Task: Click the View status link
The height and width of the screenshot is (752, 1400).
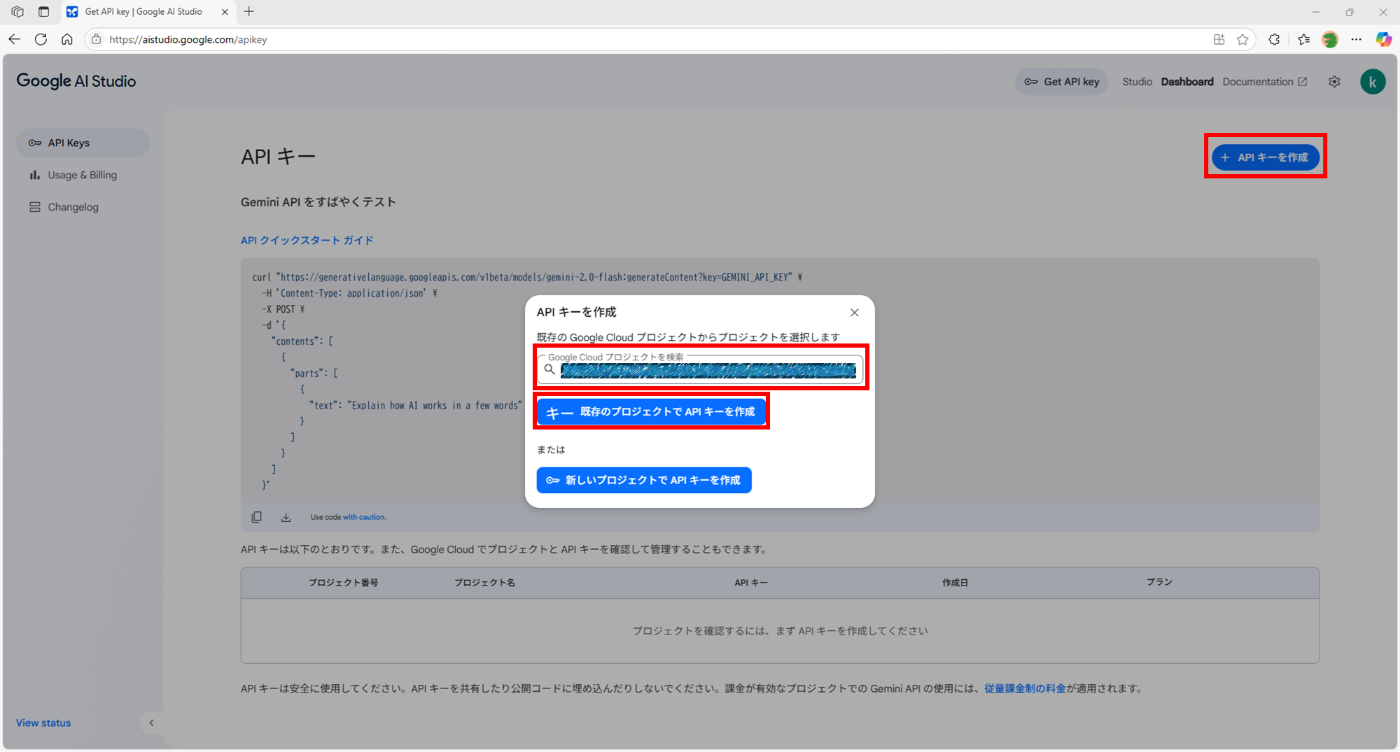Action: point(43,723)
